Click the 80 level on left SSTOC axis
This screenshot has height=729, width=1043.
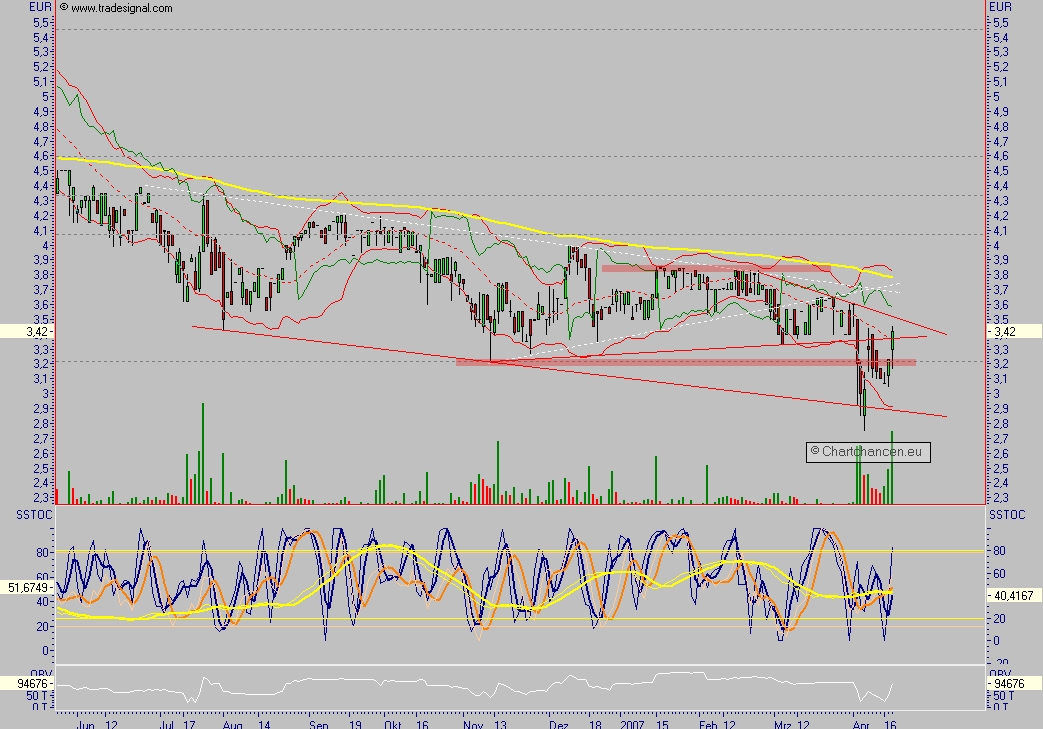43,553
